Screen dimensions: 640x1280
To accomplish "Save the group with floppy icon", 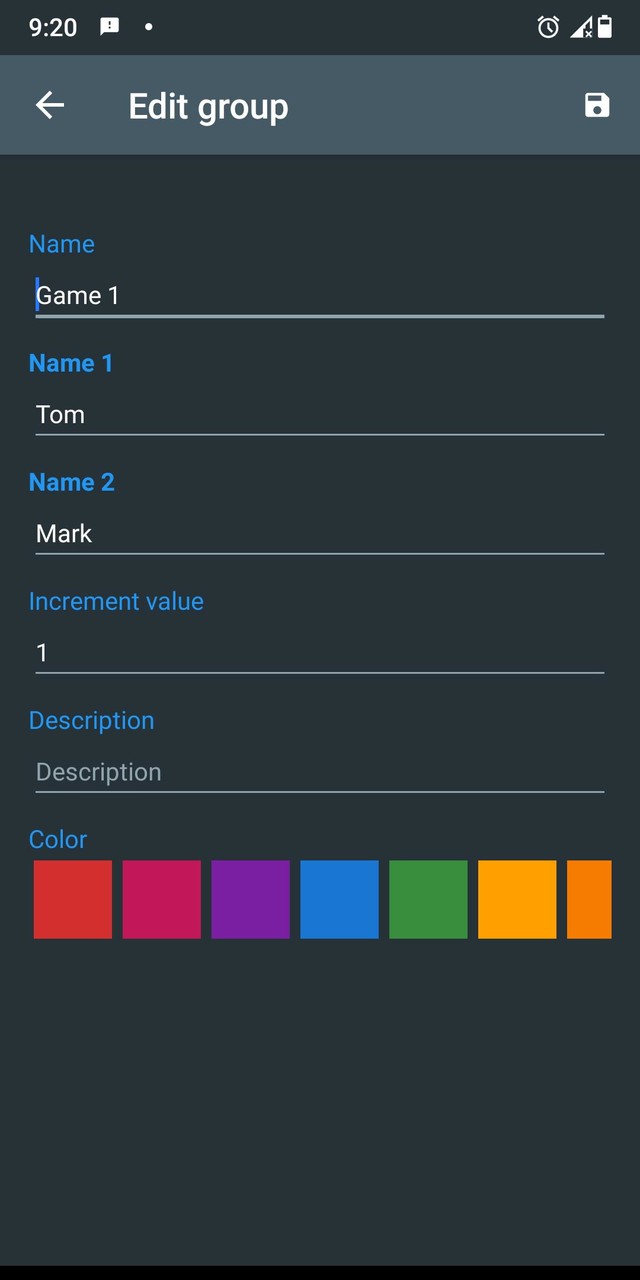I will pos(597,105).
